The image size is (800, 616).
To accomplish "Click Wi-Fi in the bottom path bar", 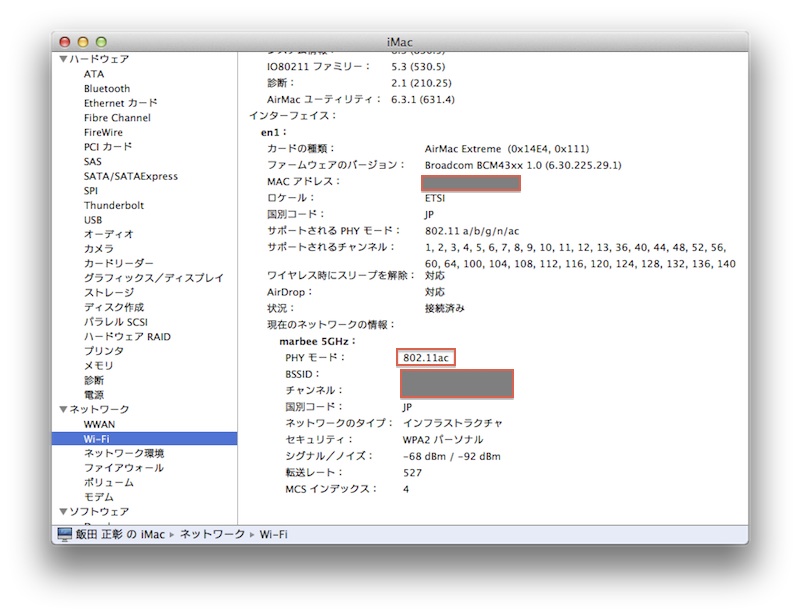I will point(273,535).
